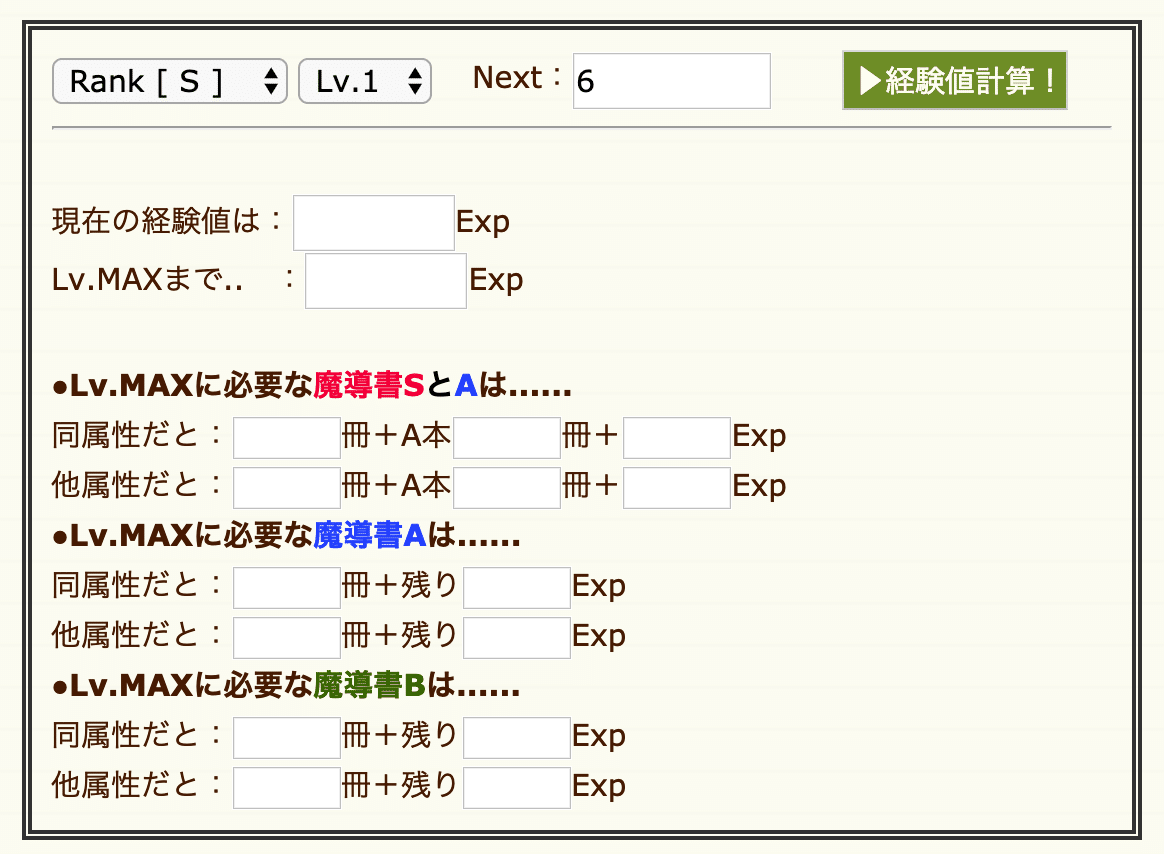Select the 残り Exp field in 魔導書A 他属性 row

coord(516,637)
